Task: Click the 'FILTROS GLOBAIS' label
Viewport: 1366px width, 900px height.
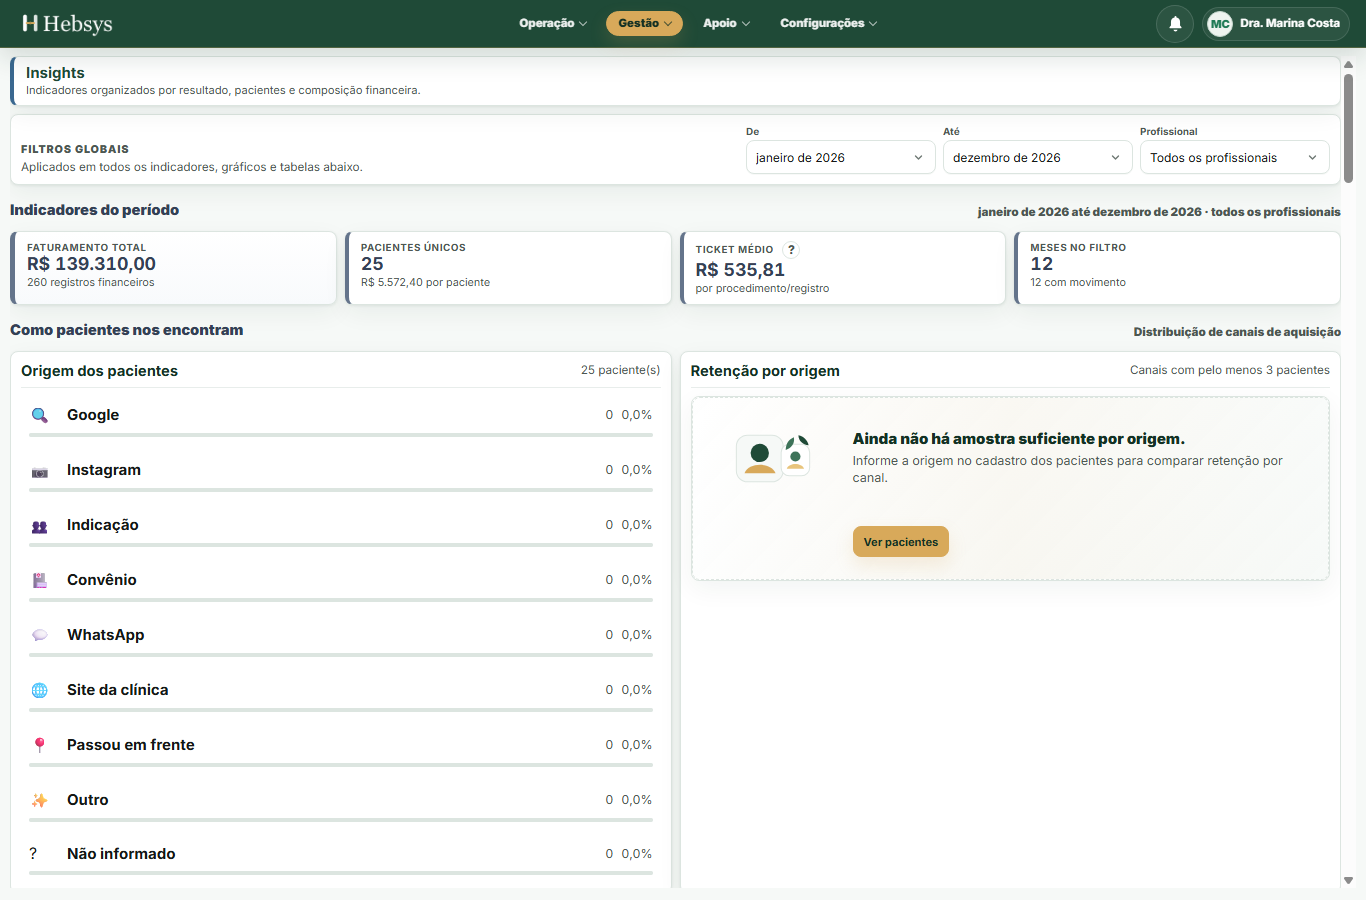Action: pyautogui.click(x=75, y=149)
